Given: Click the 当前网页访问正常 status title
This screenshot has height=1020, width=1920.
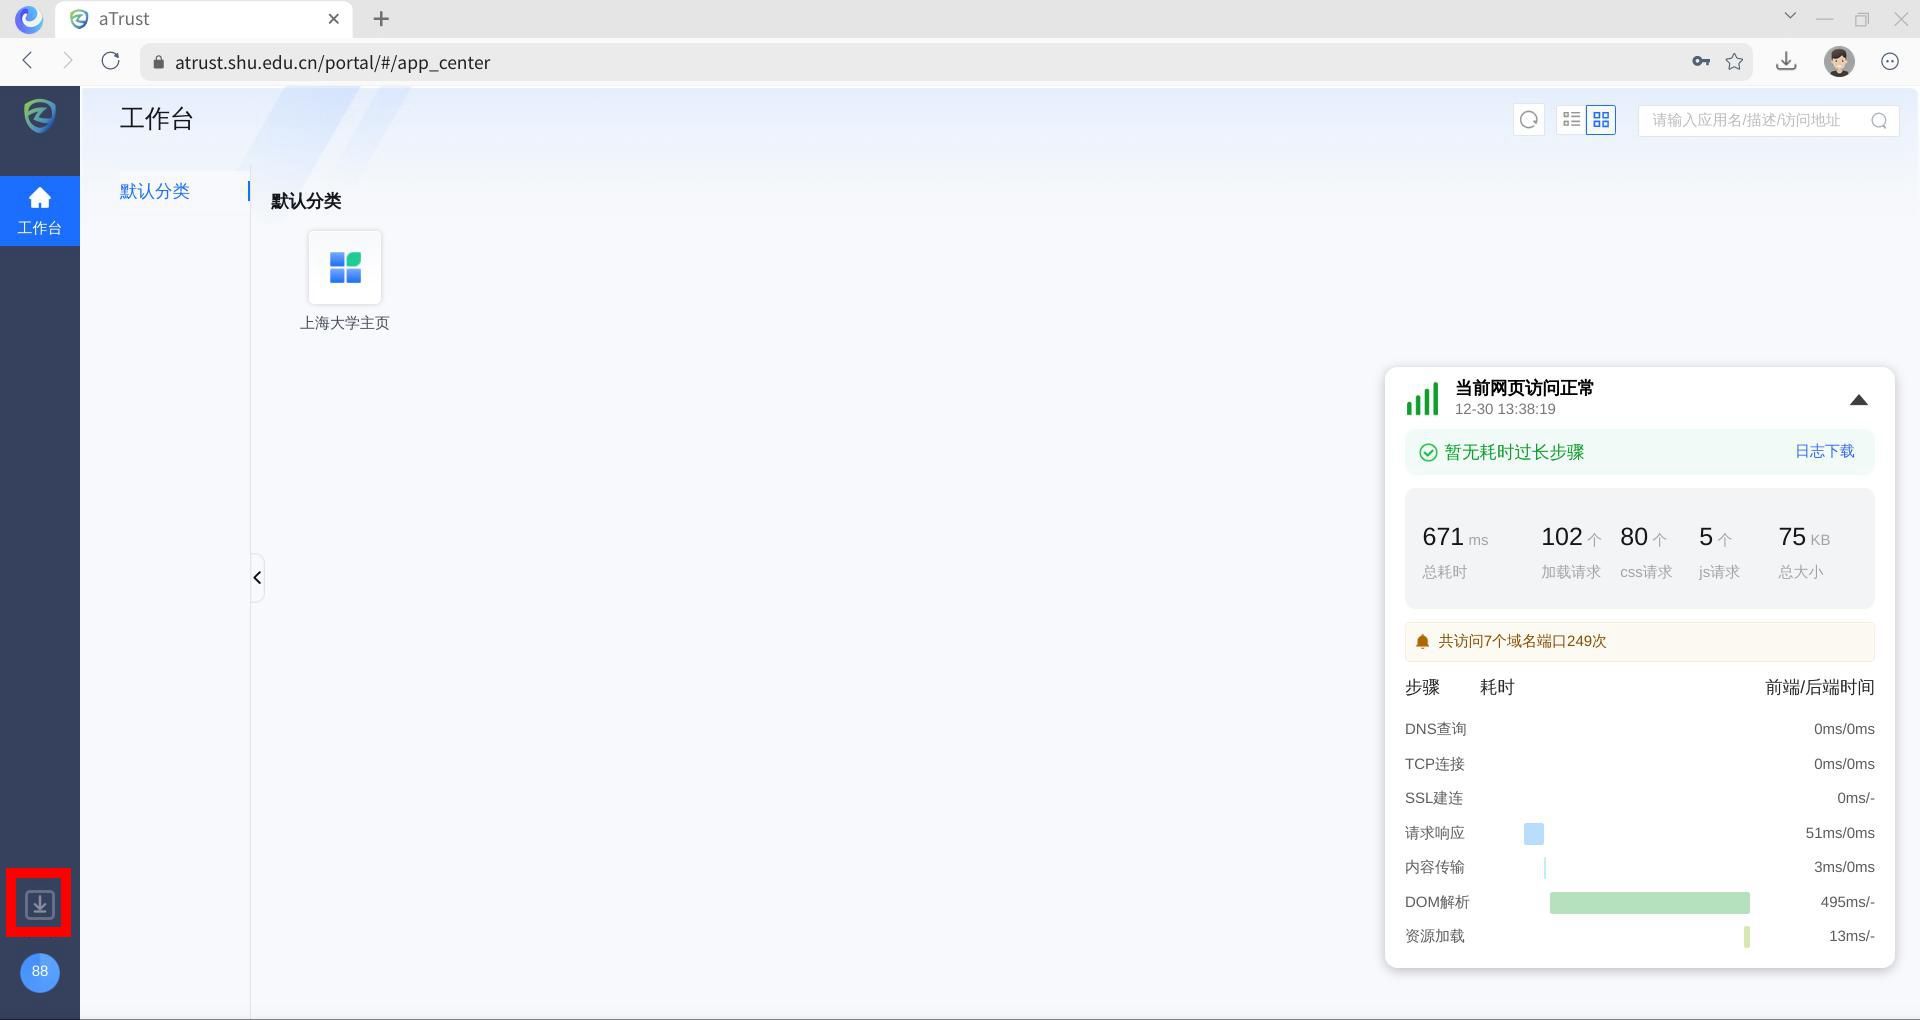Looking at the screenshot, I should coord(1524,388).
